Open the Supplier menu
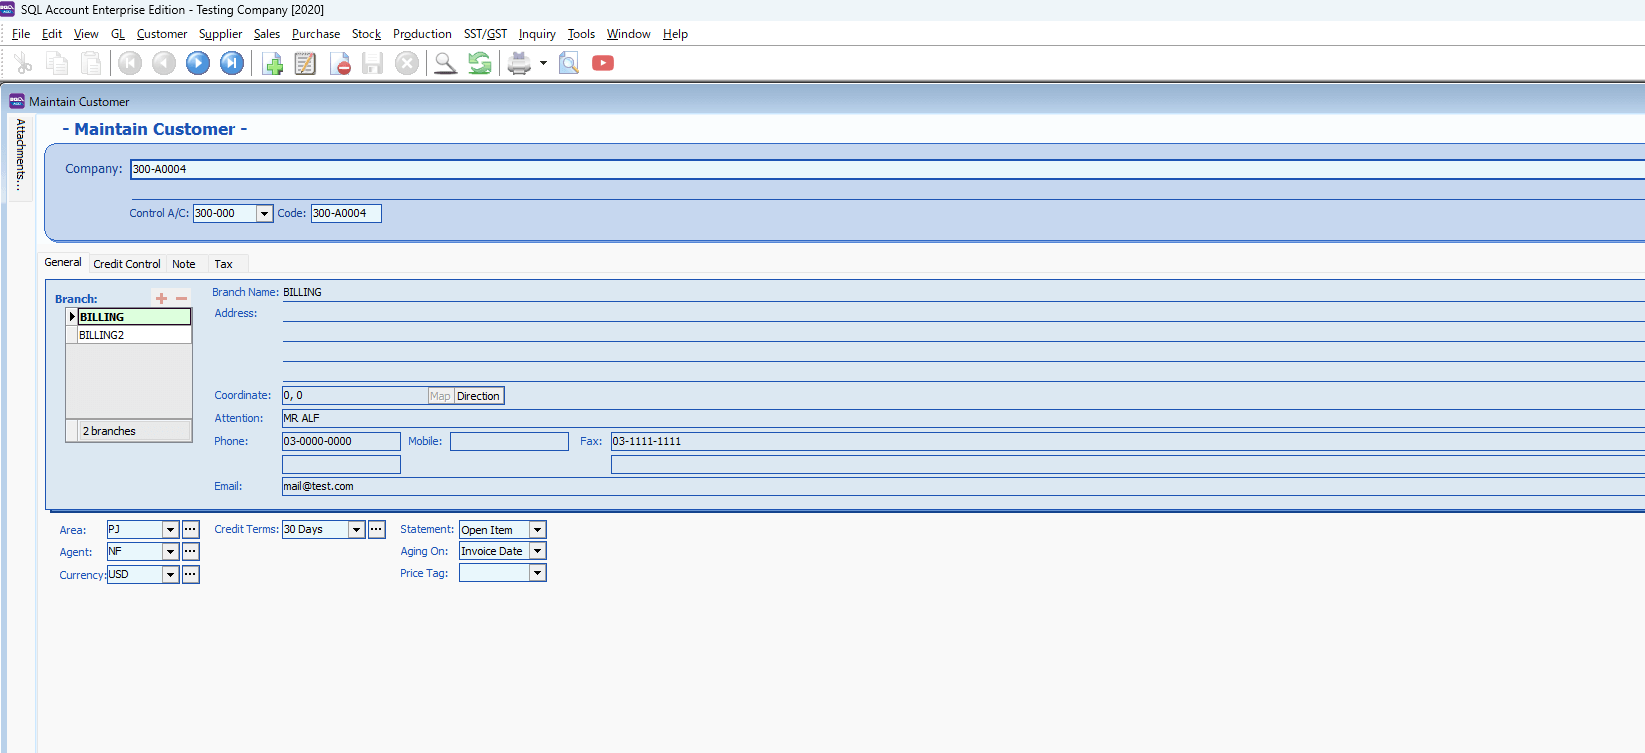This screenshot has height=753, width=1645. [220, 34]
